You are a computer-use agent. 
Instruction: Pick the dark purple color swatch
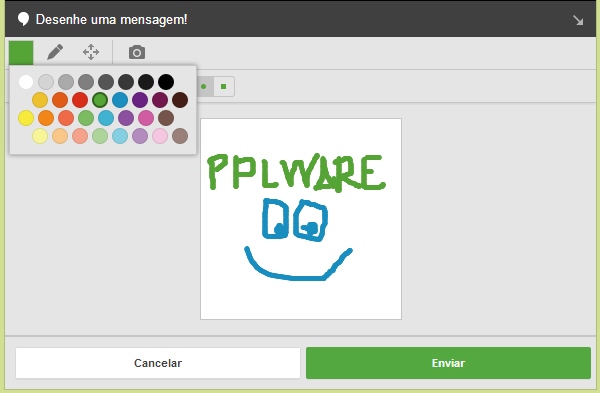tap(140, 100)
